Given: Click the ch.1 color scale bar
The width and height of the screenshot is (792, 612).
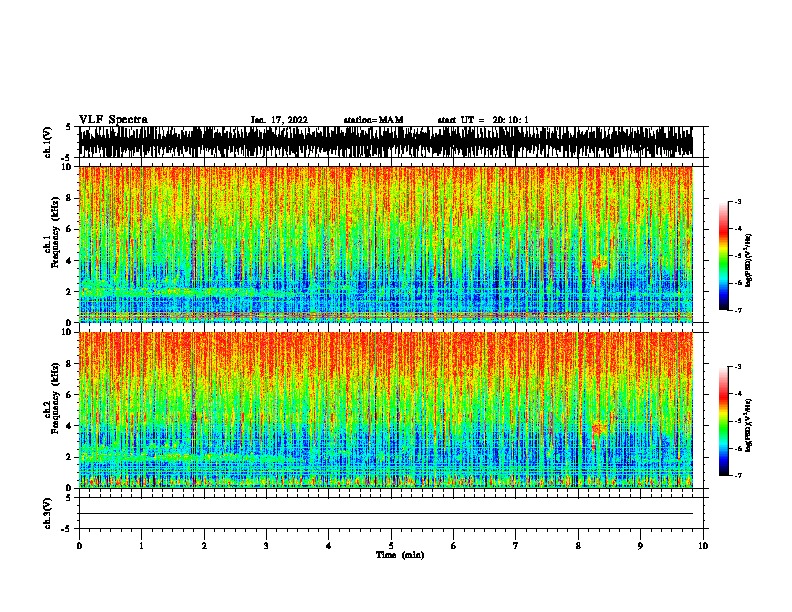Looking at the screenshot, I should tap(724, 256).
